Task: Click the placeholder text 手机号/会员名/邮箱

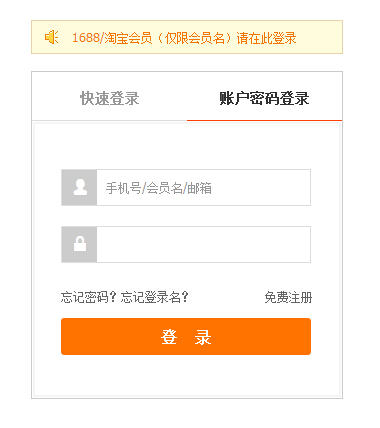Action: [159, 188]
